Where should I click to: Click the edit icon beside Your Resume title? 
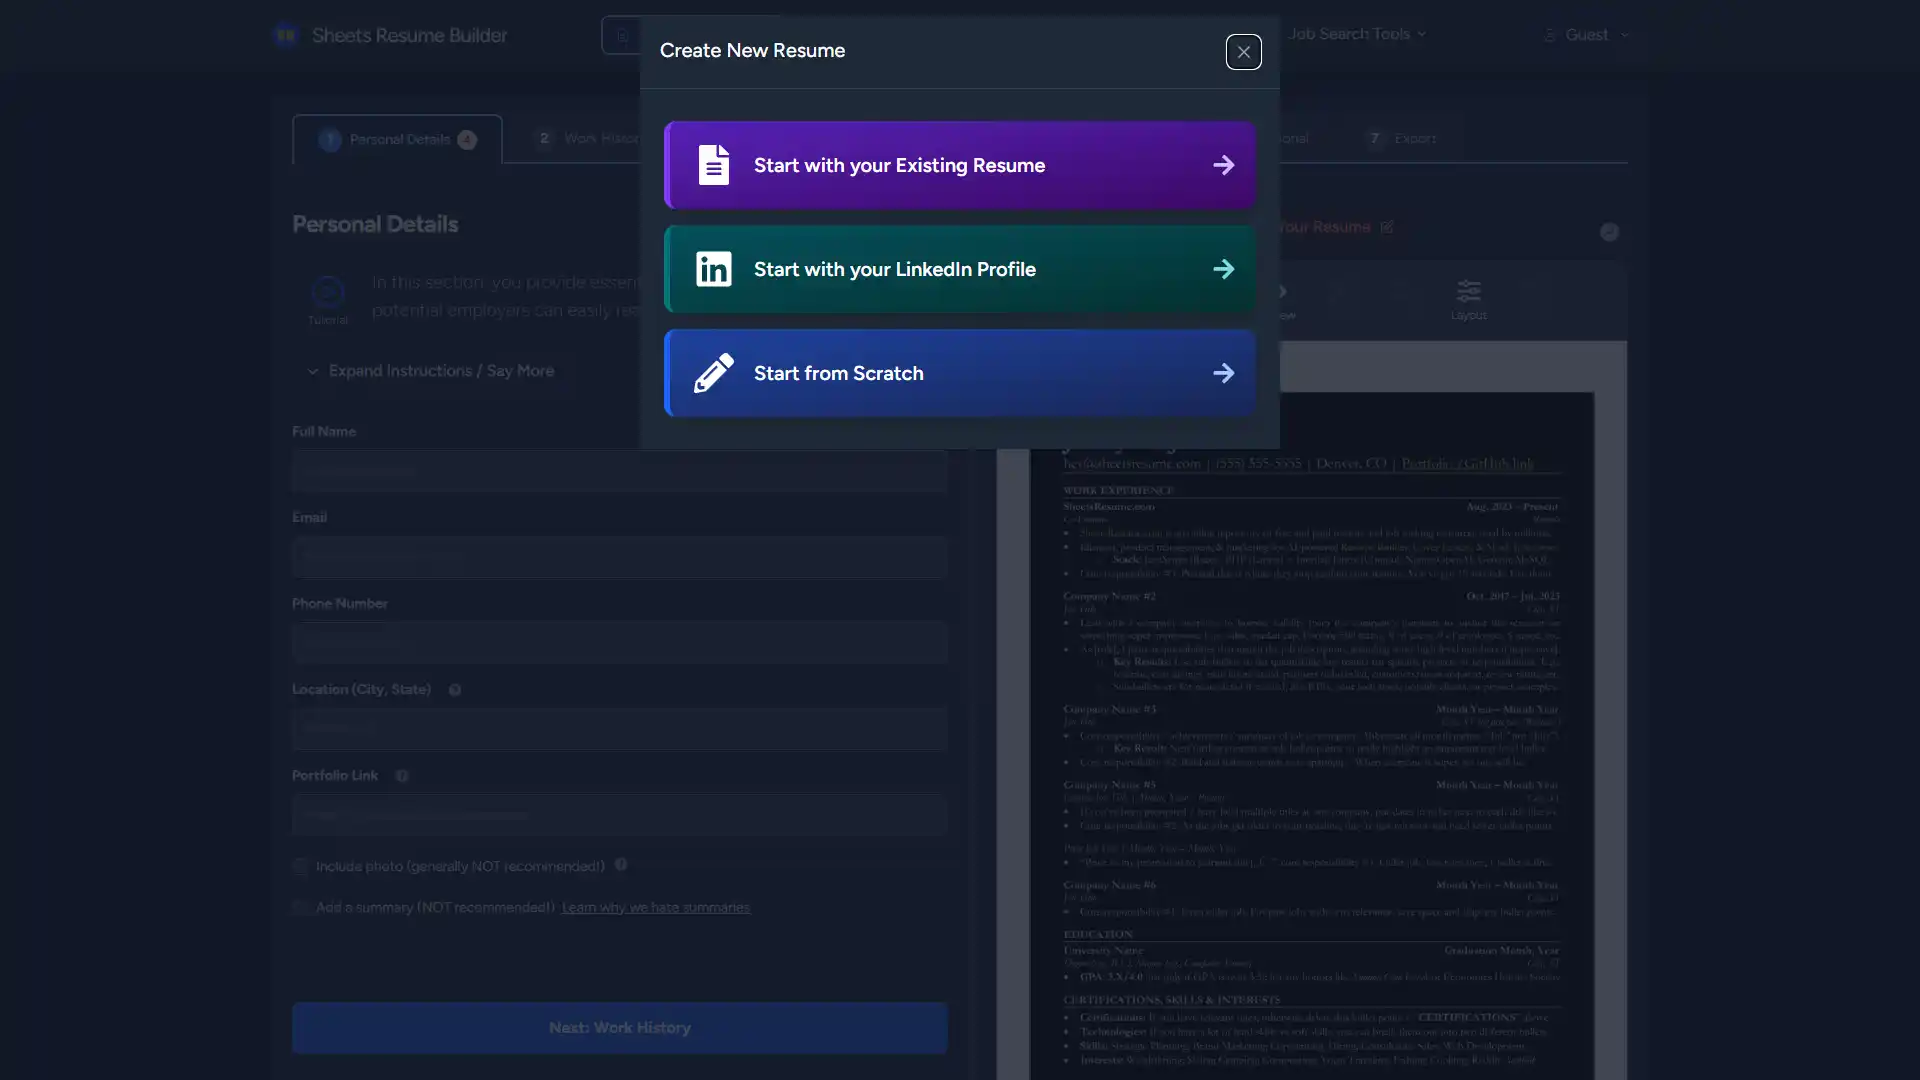pyautogui.click(x=1387, y=227)
